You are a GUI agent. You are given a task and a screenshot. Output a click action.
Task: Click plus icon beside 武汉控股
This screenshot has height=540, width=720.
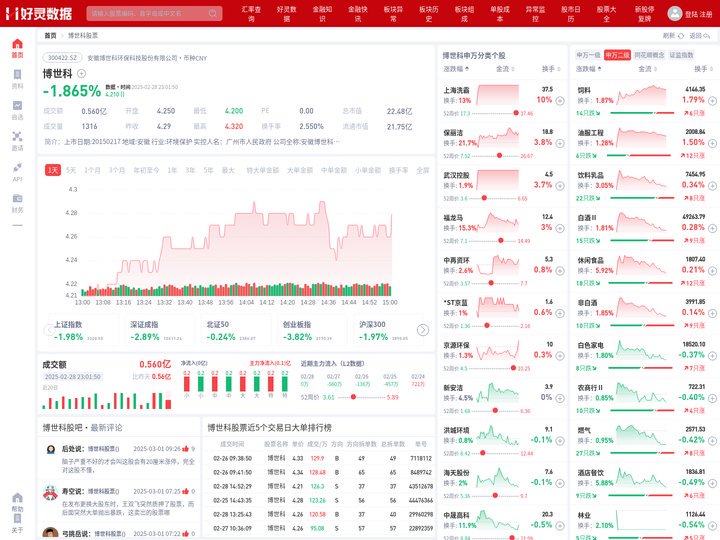tap(560, 186)
